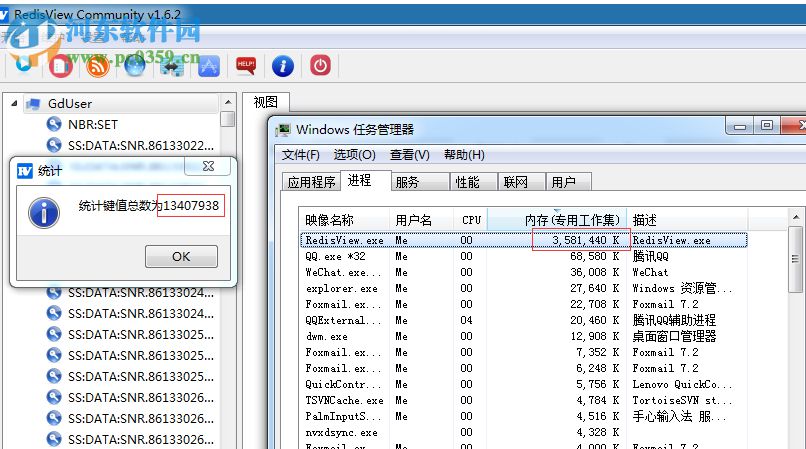Screen dimensions: 806x449
Task: Click the TortoiseSVN st... description cell
Action: [x=682, y=400]
